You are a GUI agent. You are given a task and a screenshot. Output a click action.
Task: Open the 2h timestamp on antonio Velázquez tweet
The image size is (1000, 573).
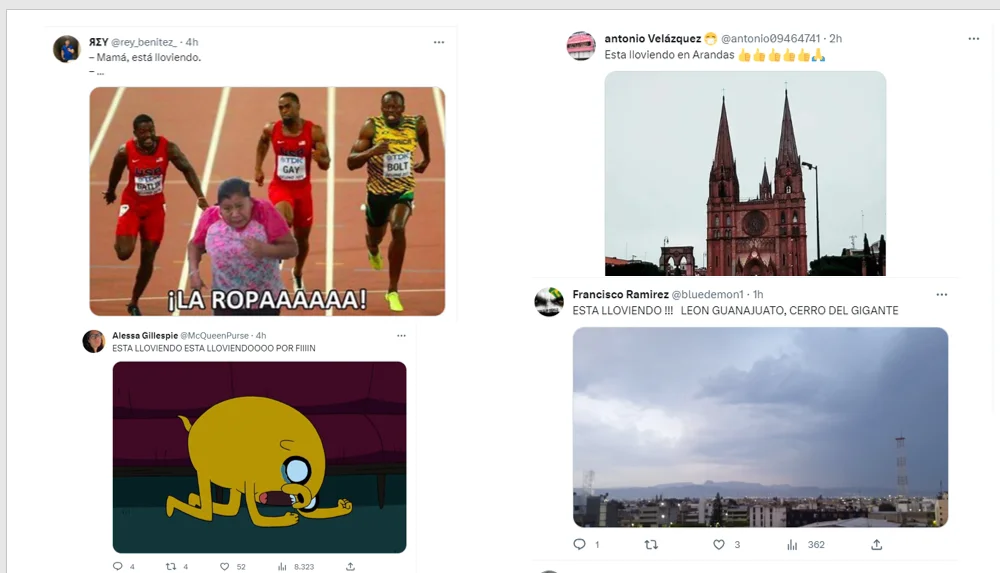[x=835, y=39]
